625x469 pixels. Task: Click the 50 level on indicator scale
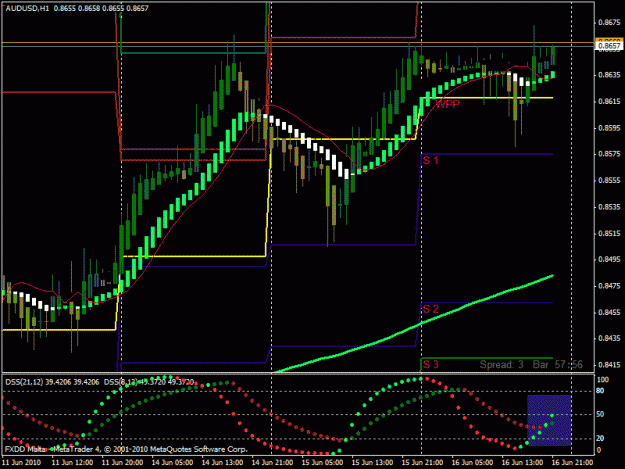(x=600, y=414)
